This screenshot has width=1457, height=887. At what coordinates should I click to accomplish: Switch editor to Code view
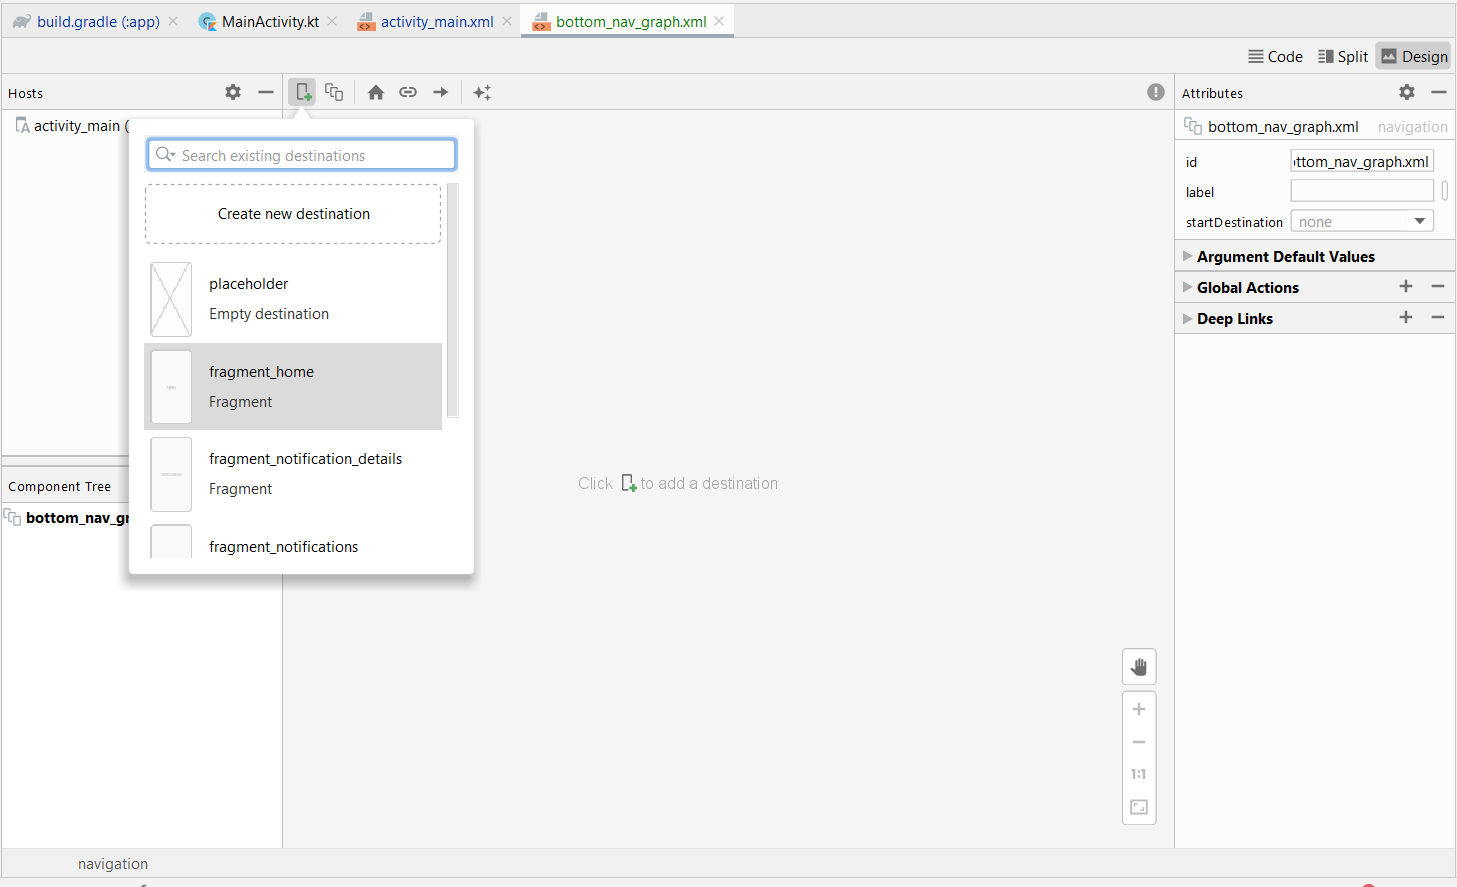1275,56
